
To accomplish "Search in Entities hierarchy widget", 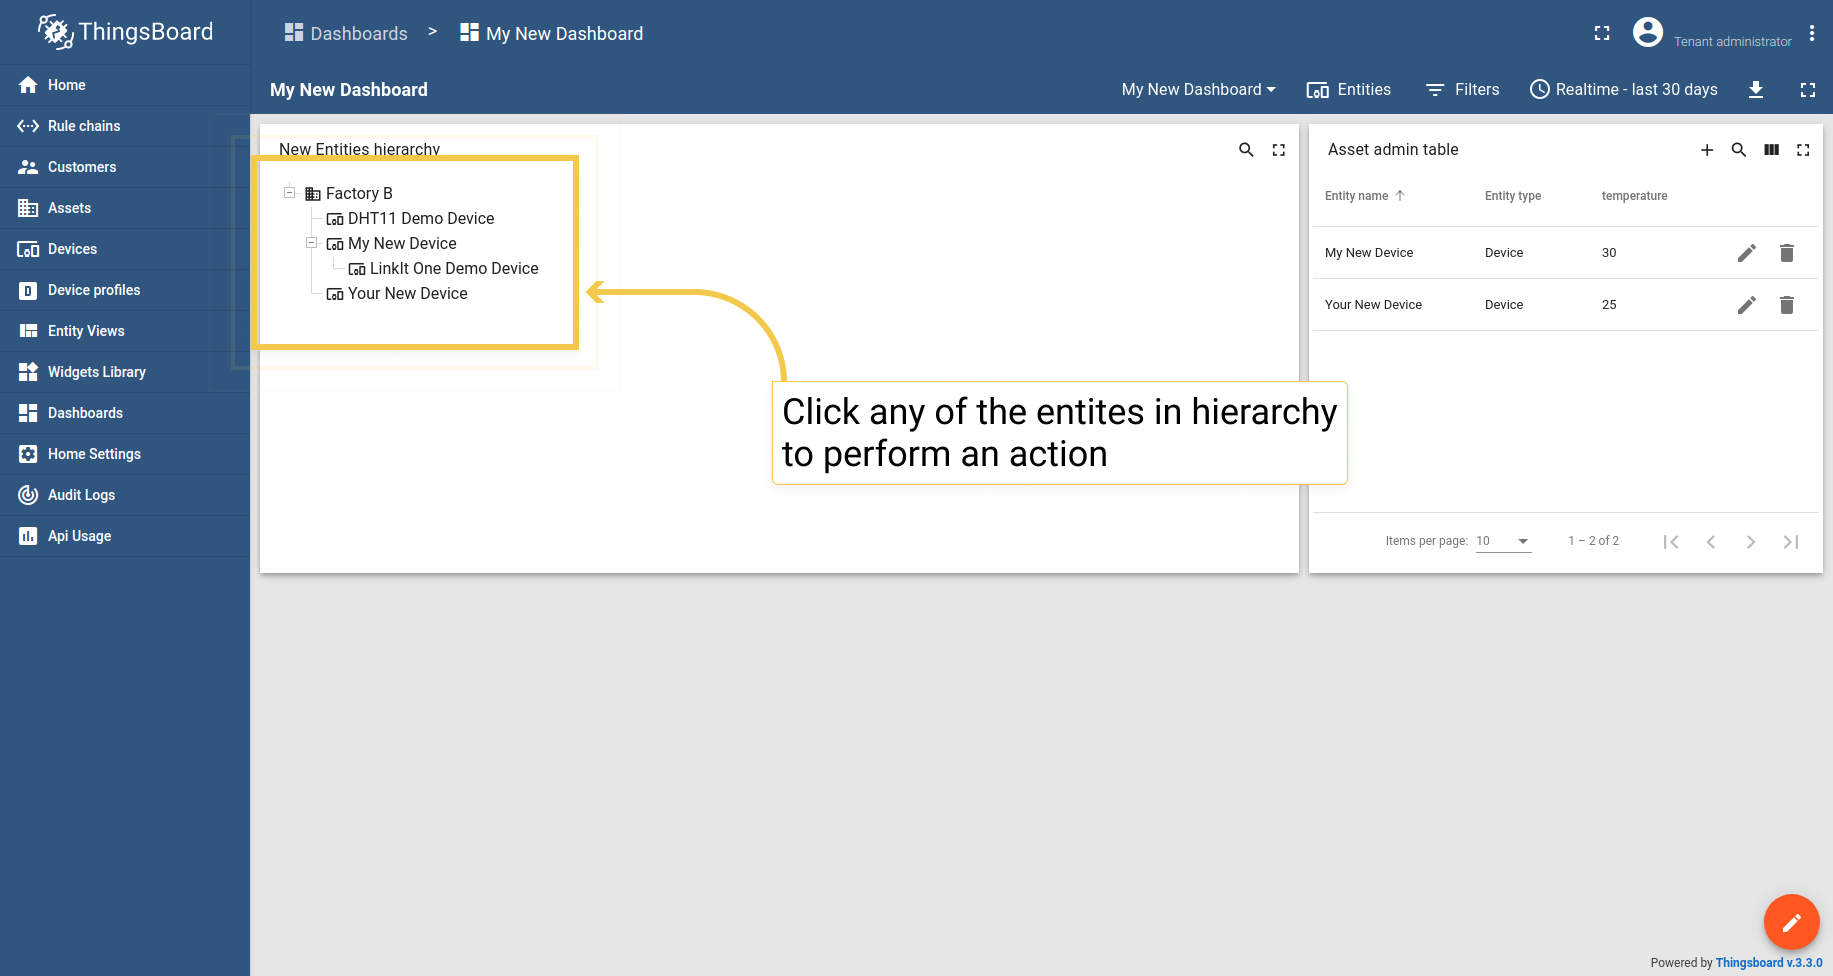I will (x=1246, y=150).
